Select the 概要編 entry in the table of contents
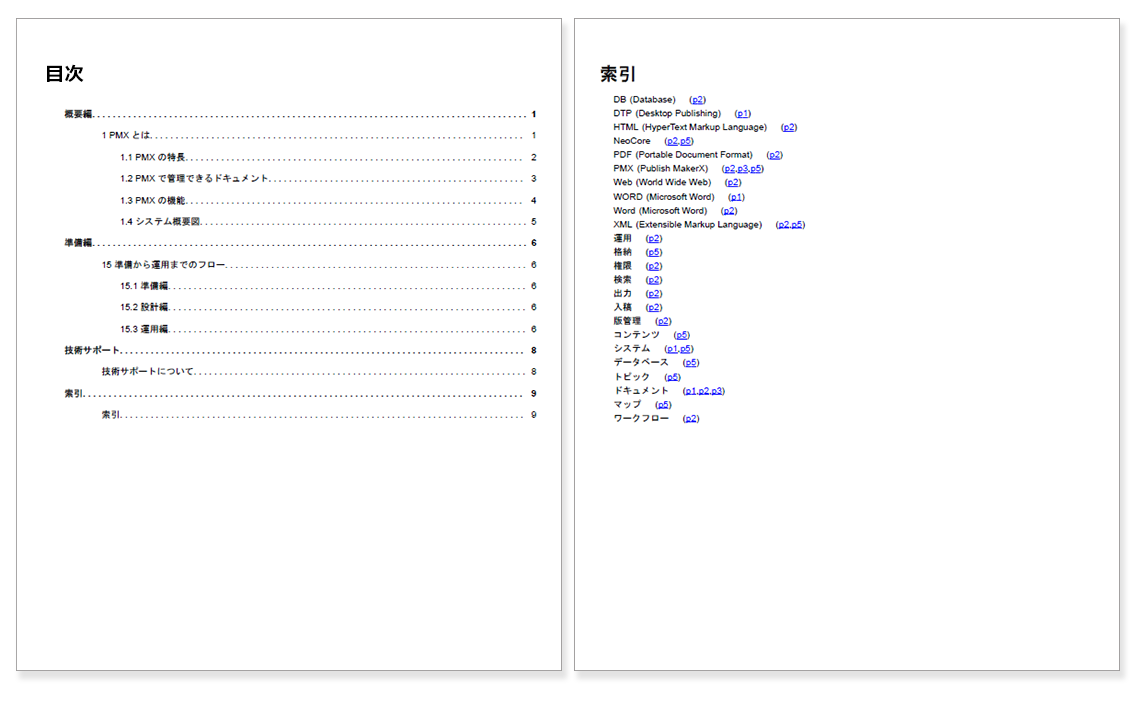This screenshot has width=1140, height=701. (x=78, y=111)
